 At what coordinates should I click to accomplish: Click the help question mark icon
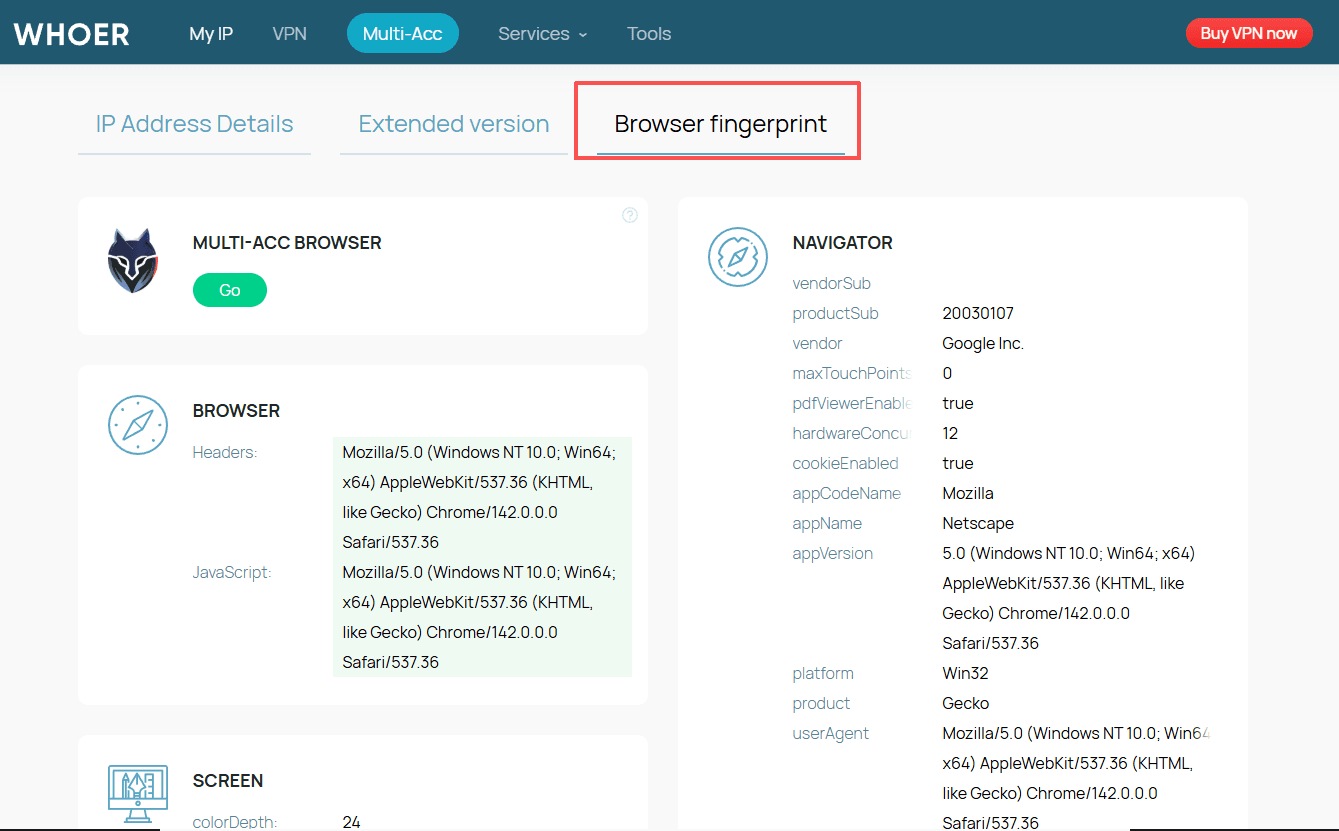(x=630, y=215)
